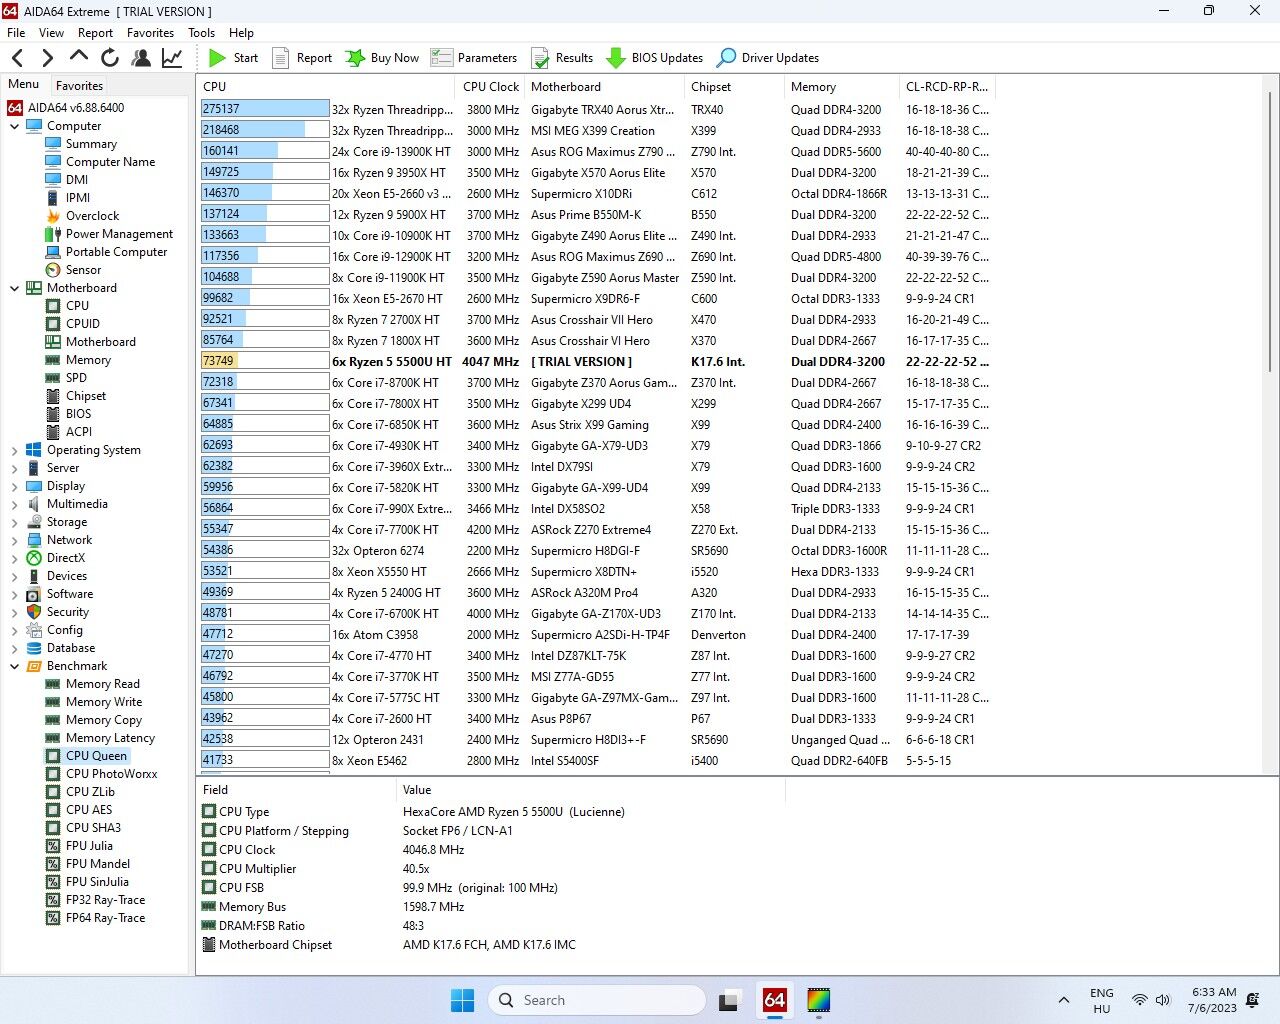Expand the Multimedia tree node

click(14, 504)
